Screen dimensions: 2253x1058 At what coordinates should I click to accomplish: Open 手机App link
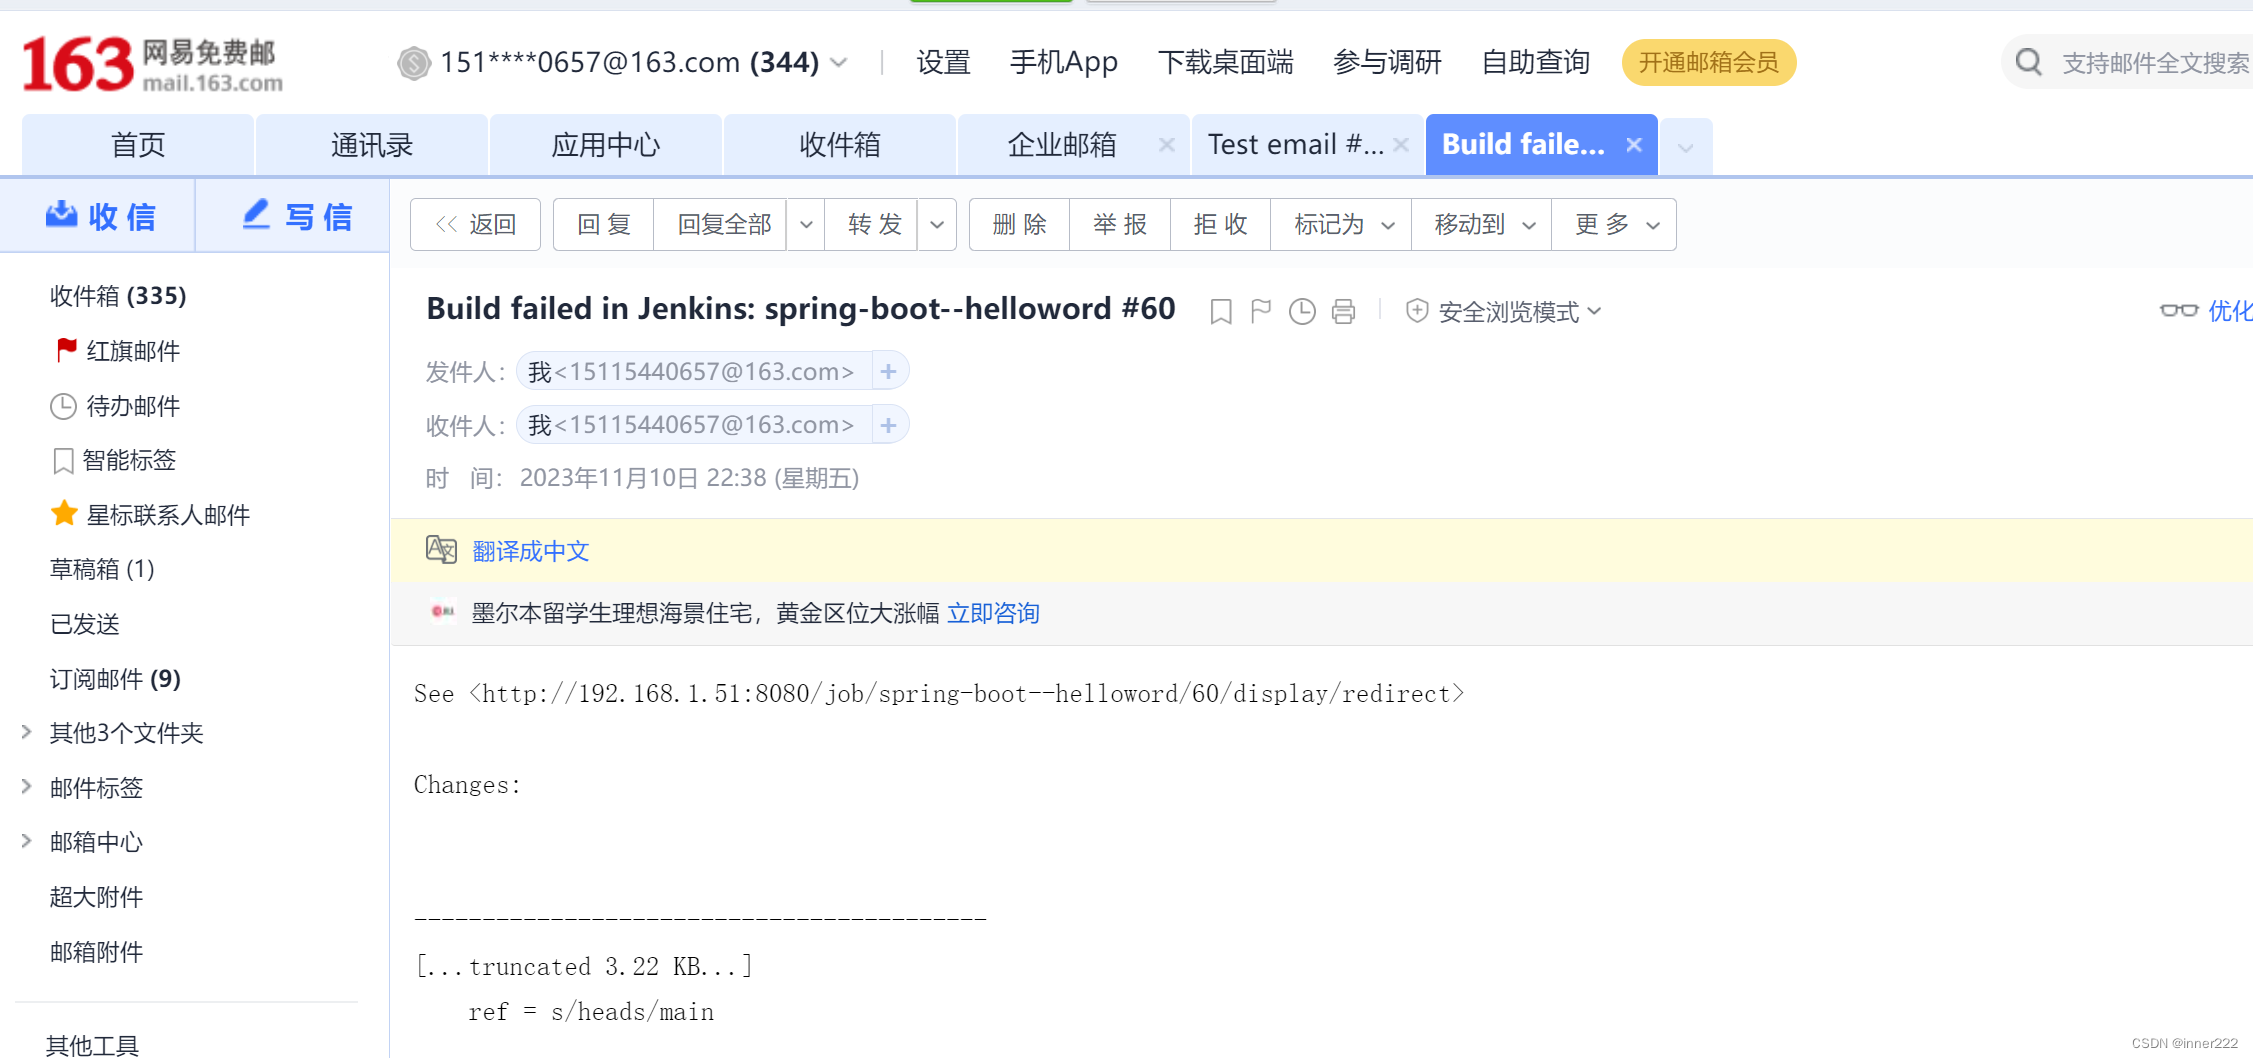point(1064,63)
